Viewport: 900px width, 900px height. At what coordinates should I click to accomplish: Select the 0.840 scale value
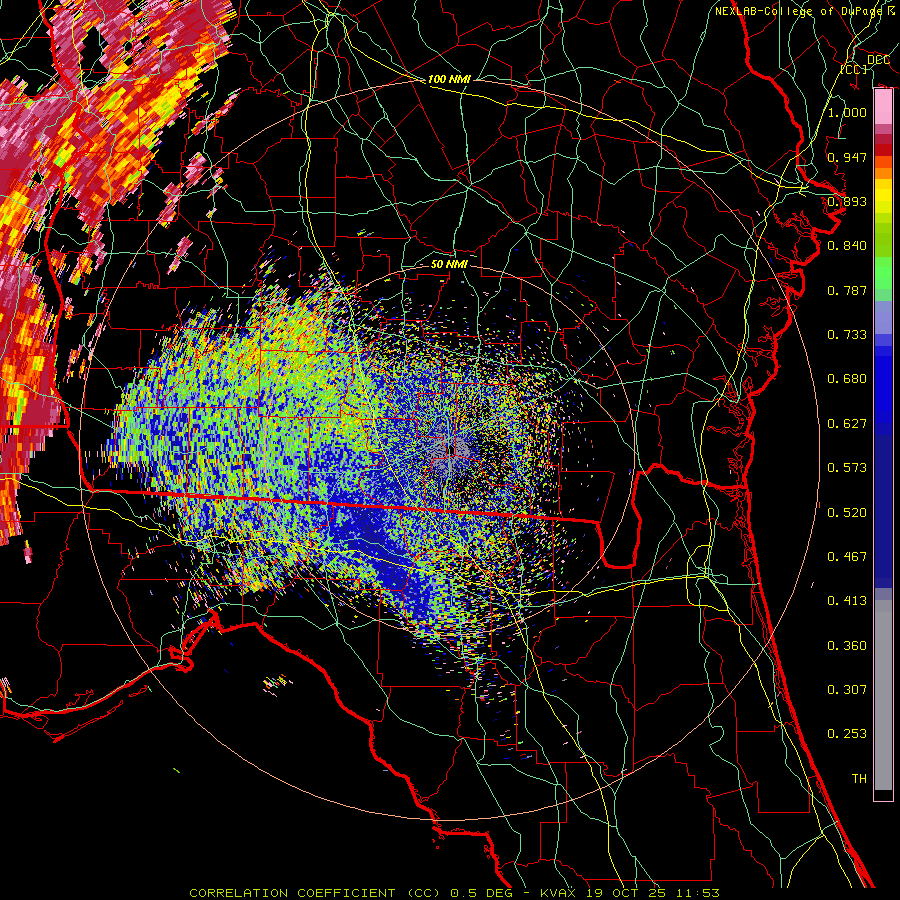pos(847,246)
